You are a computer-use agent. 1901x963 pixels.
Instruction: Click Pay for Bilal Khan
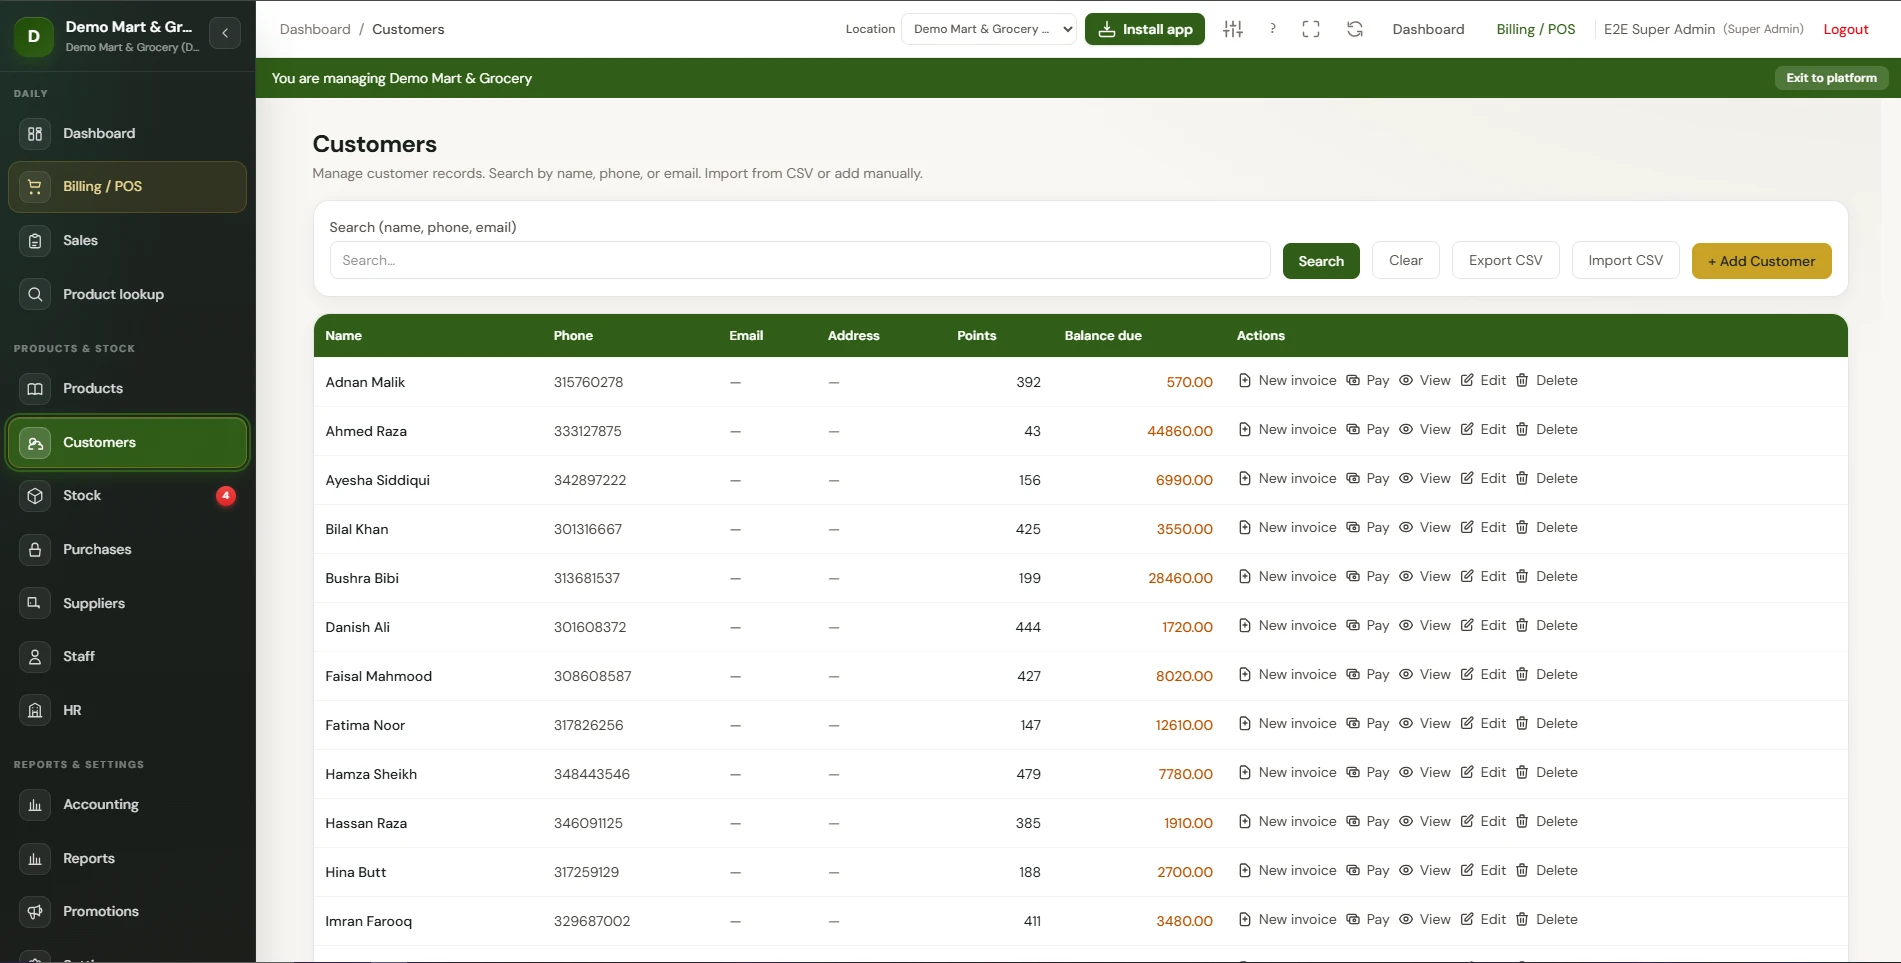coord(1367,527)
